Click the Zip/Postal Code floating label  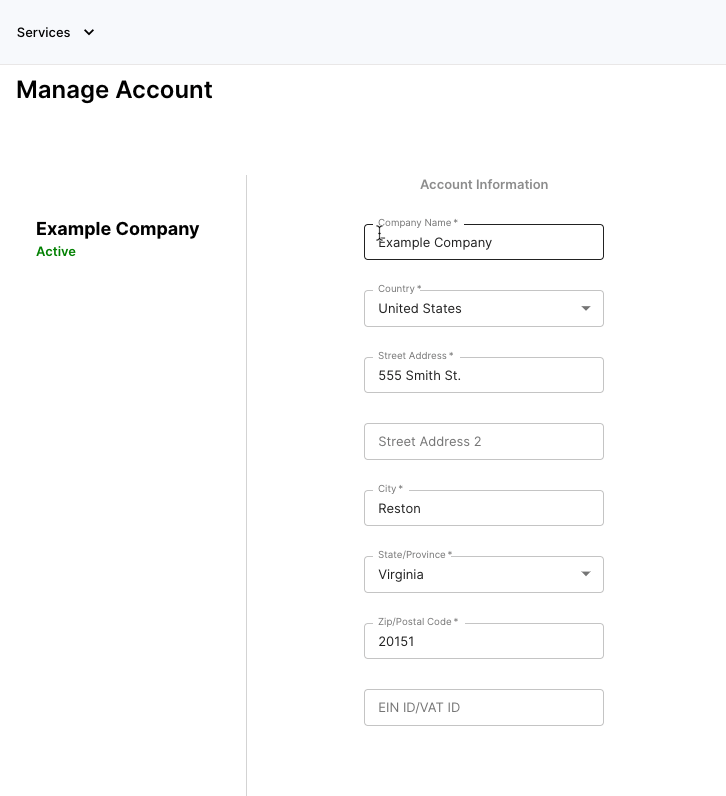point(418,622)
